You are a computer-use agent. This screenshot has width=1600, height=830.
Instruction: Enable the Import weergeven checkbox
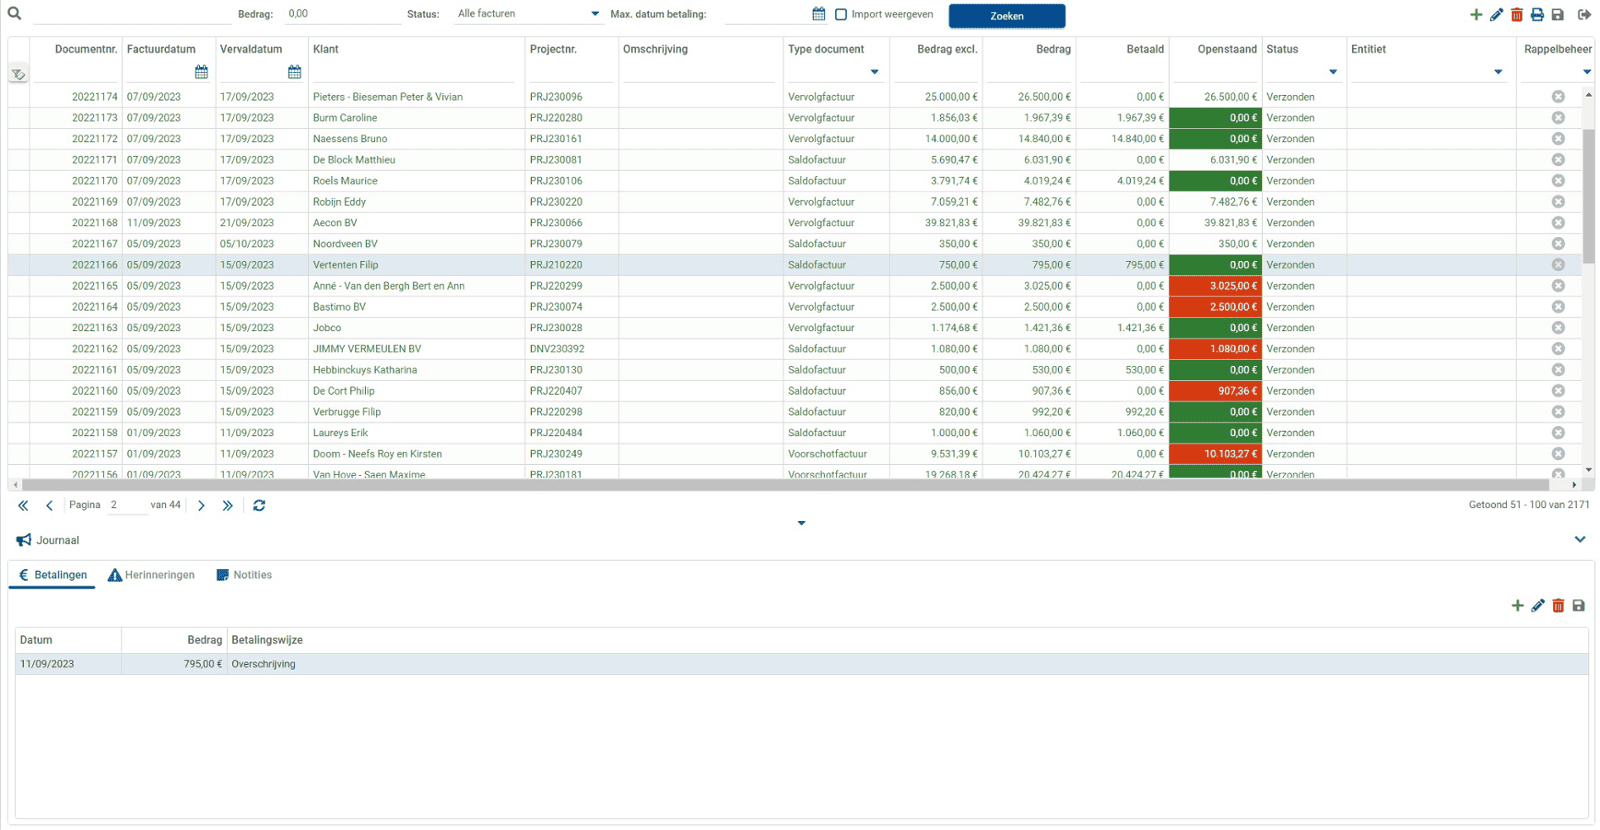841,15
